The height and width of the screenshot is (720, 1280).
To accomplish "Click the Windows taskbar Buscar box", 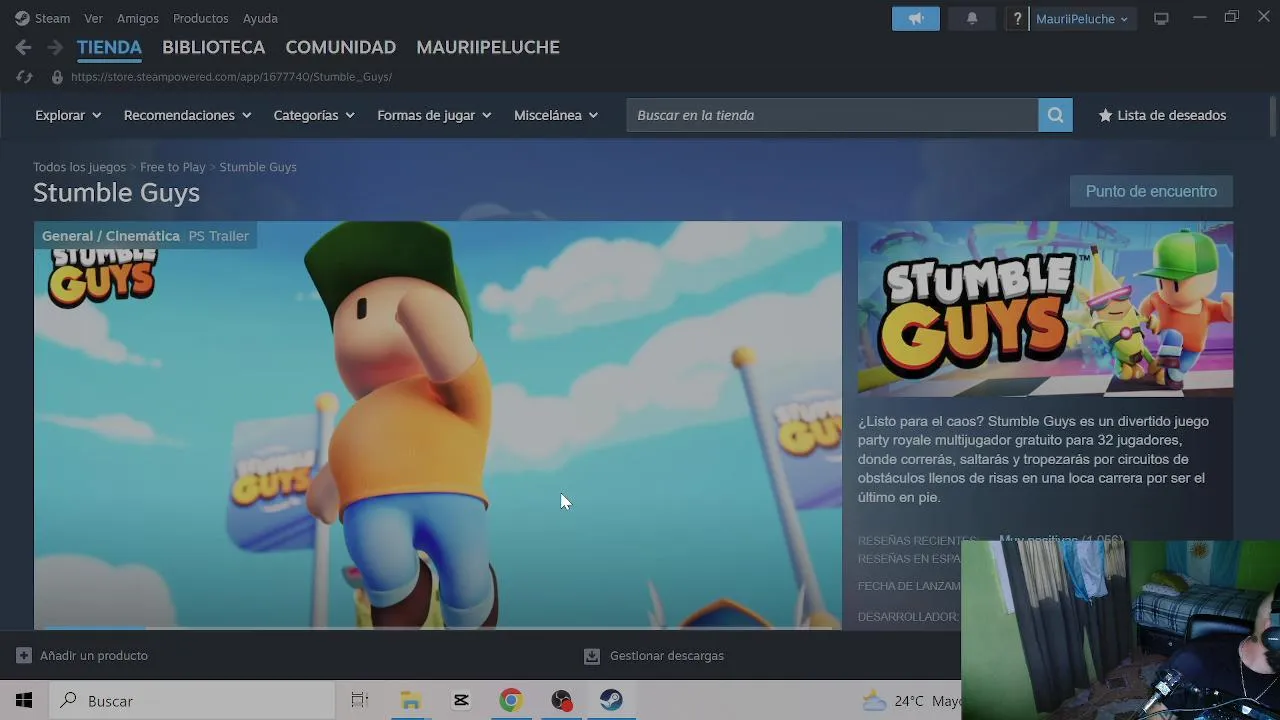I will point(191,701).
